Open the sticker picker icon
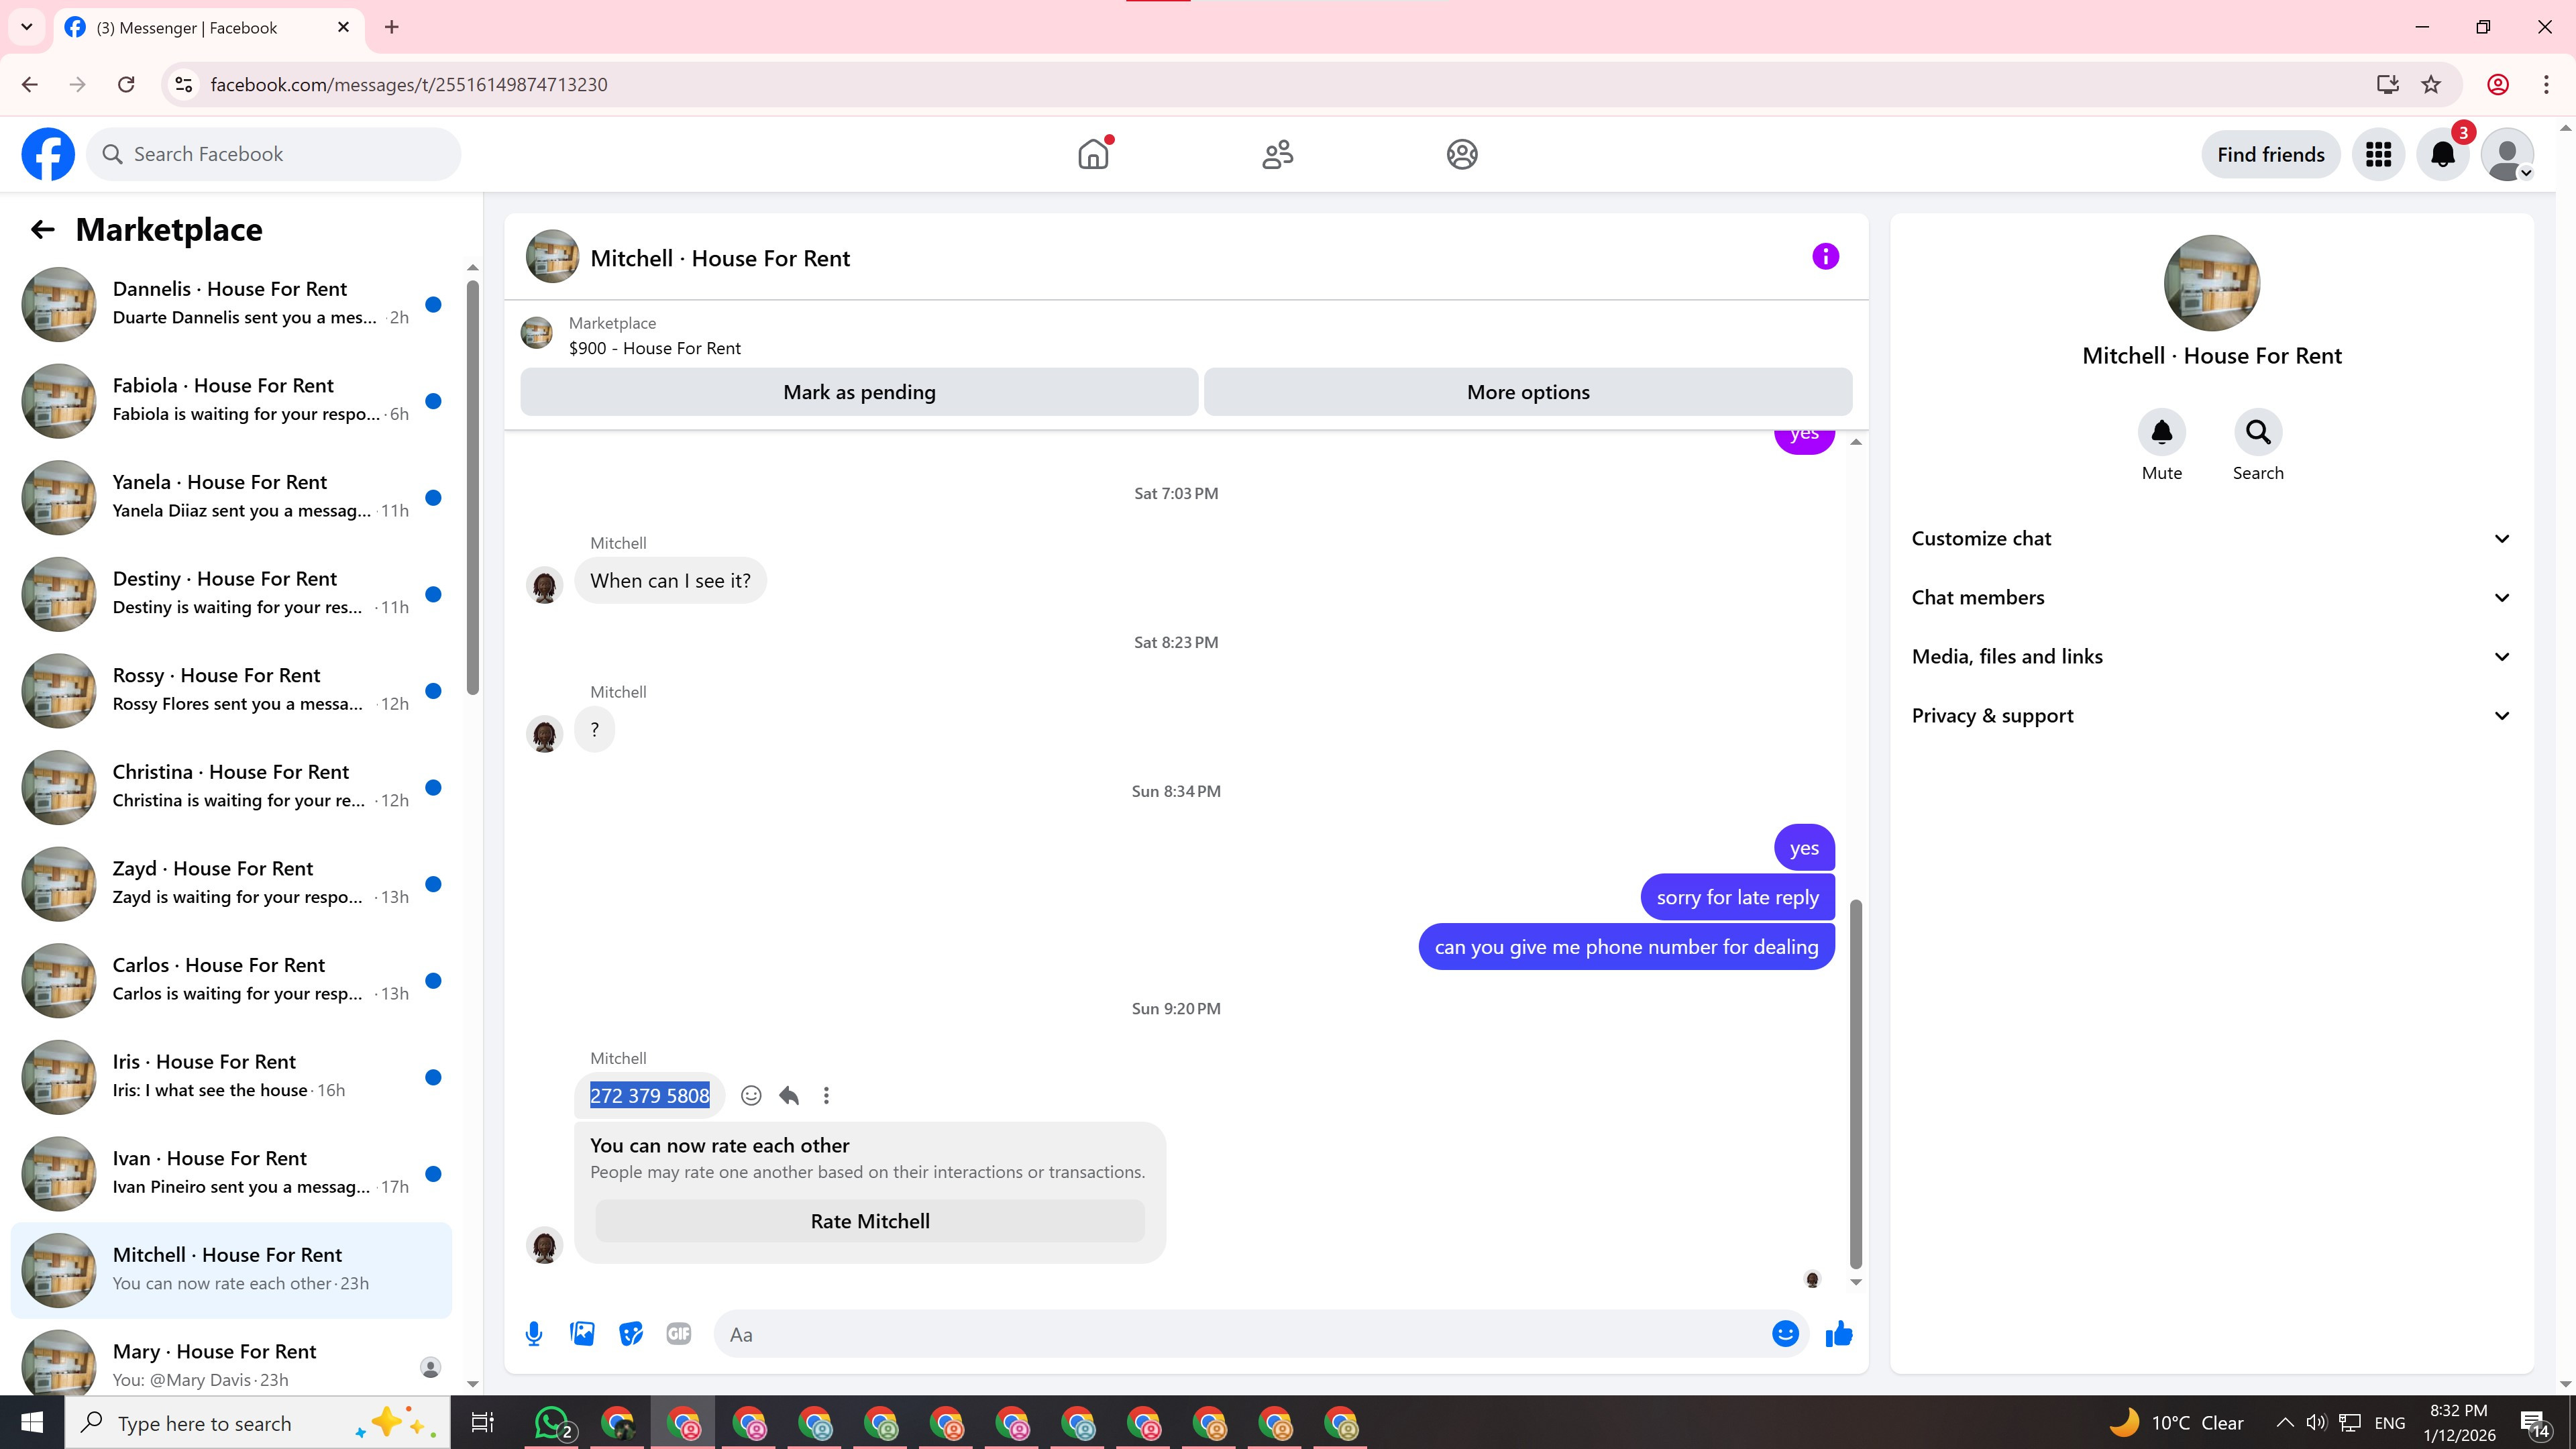 click(630, 1334)
